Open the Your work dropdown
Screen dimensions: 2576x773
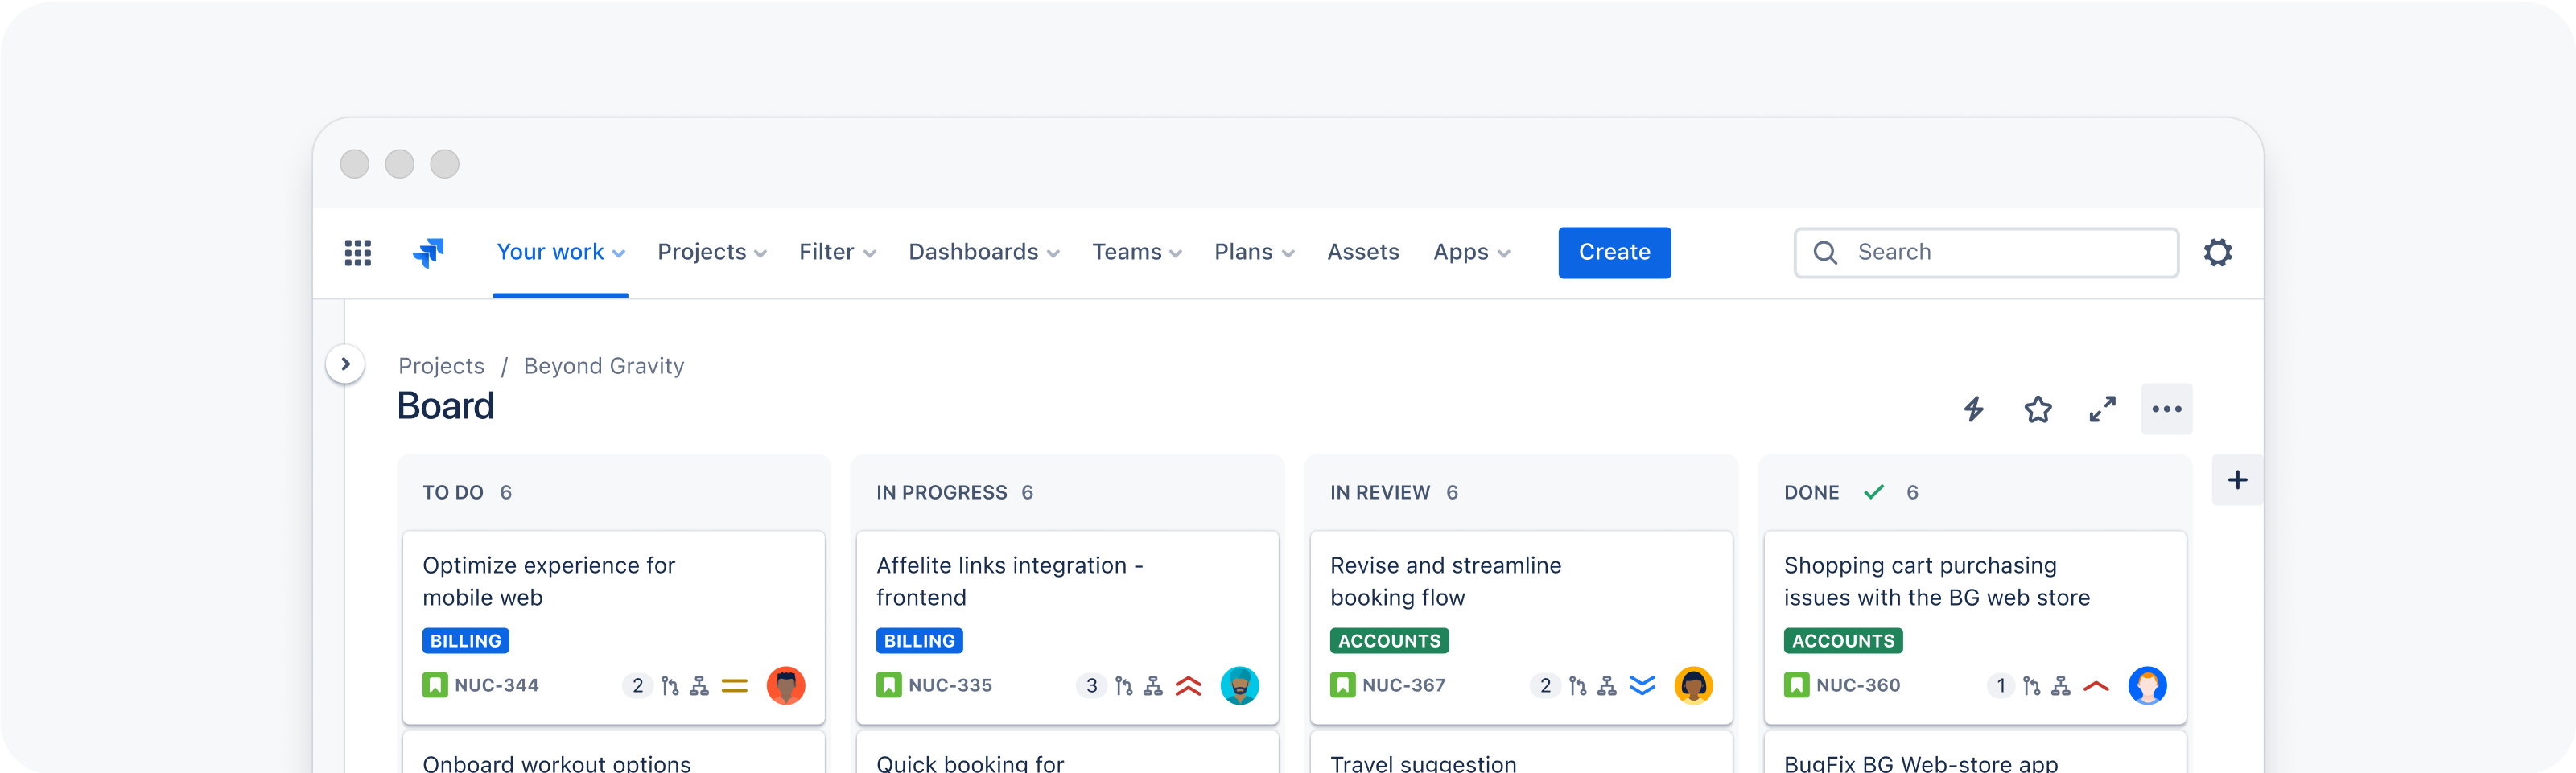click(561, 252)
